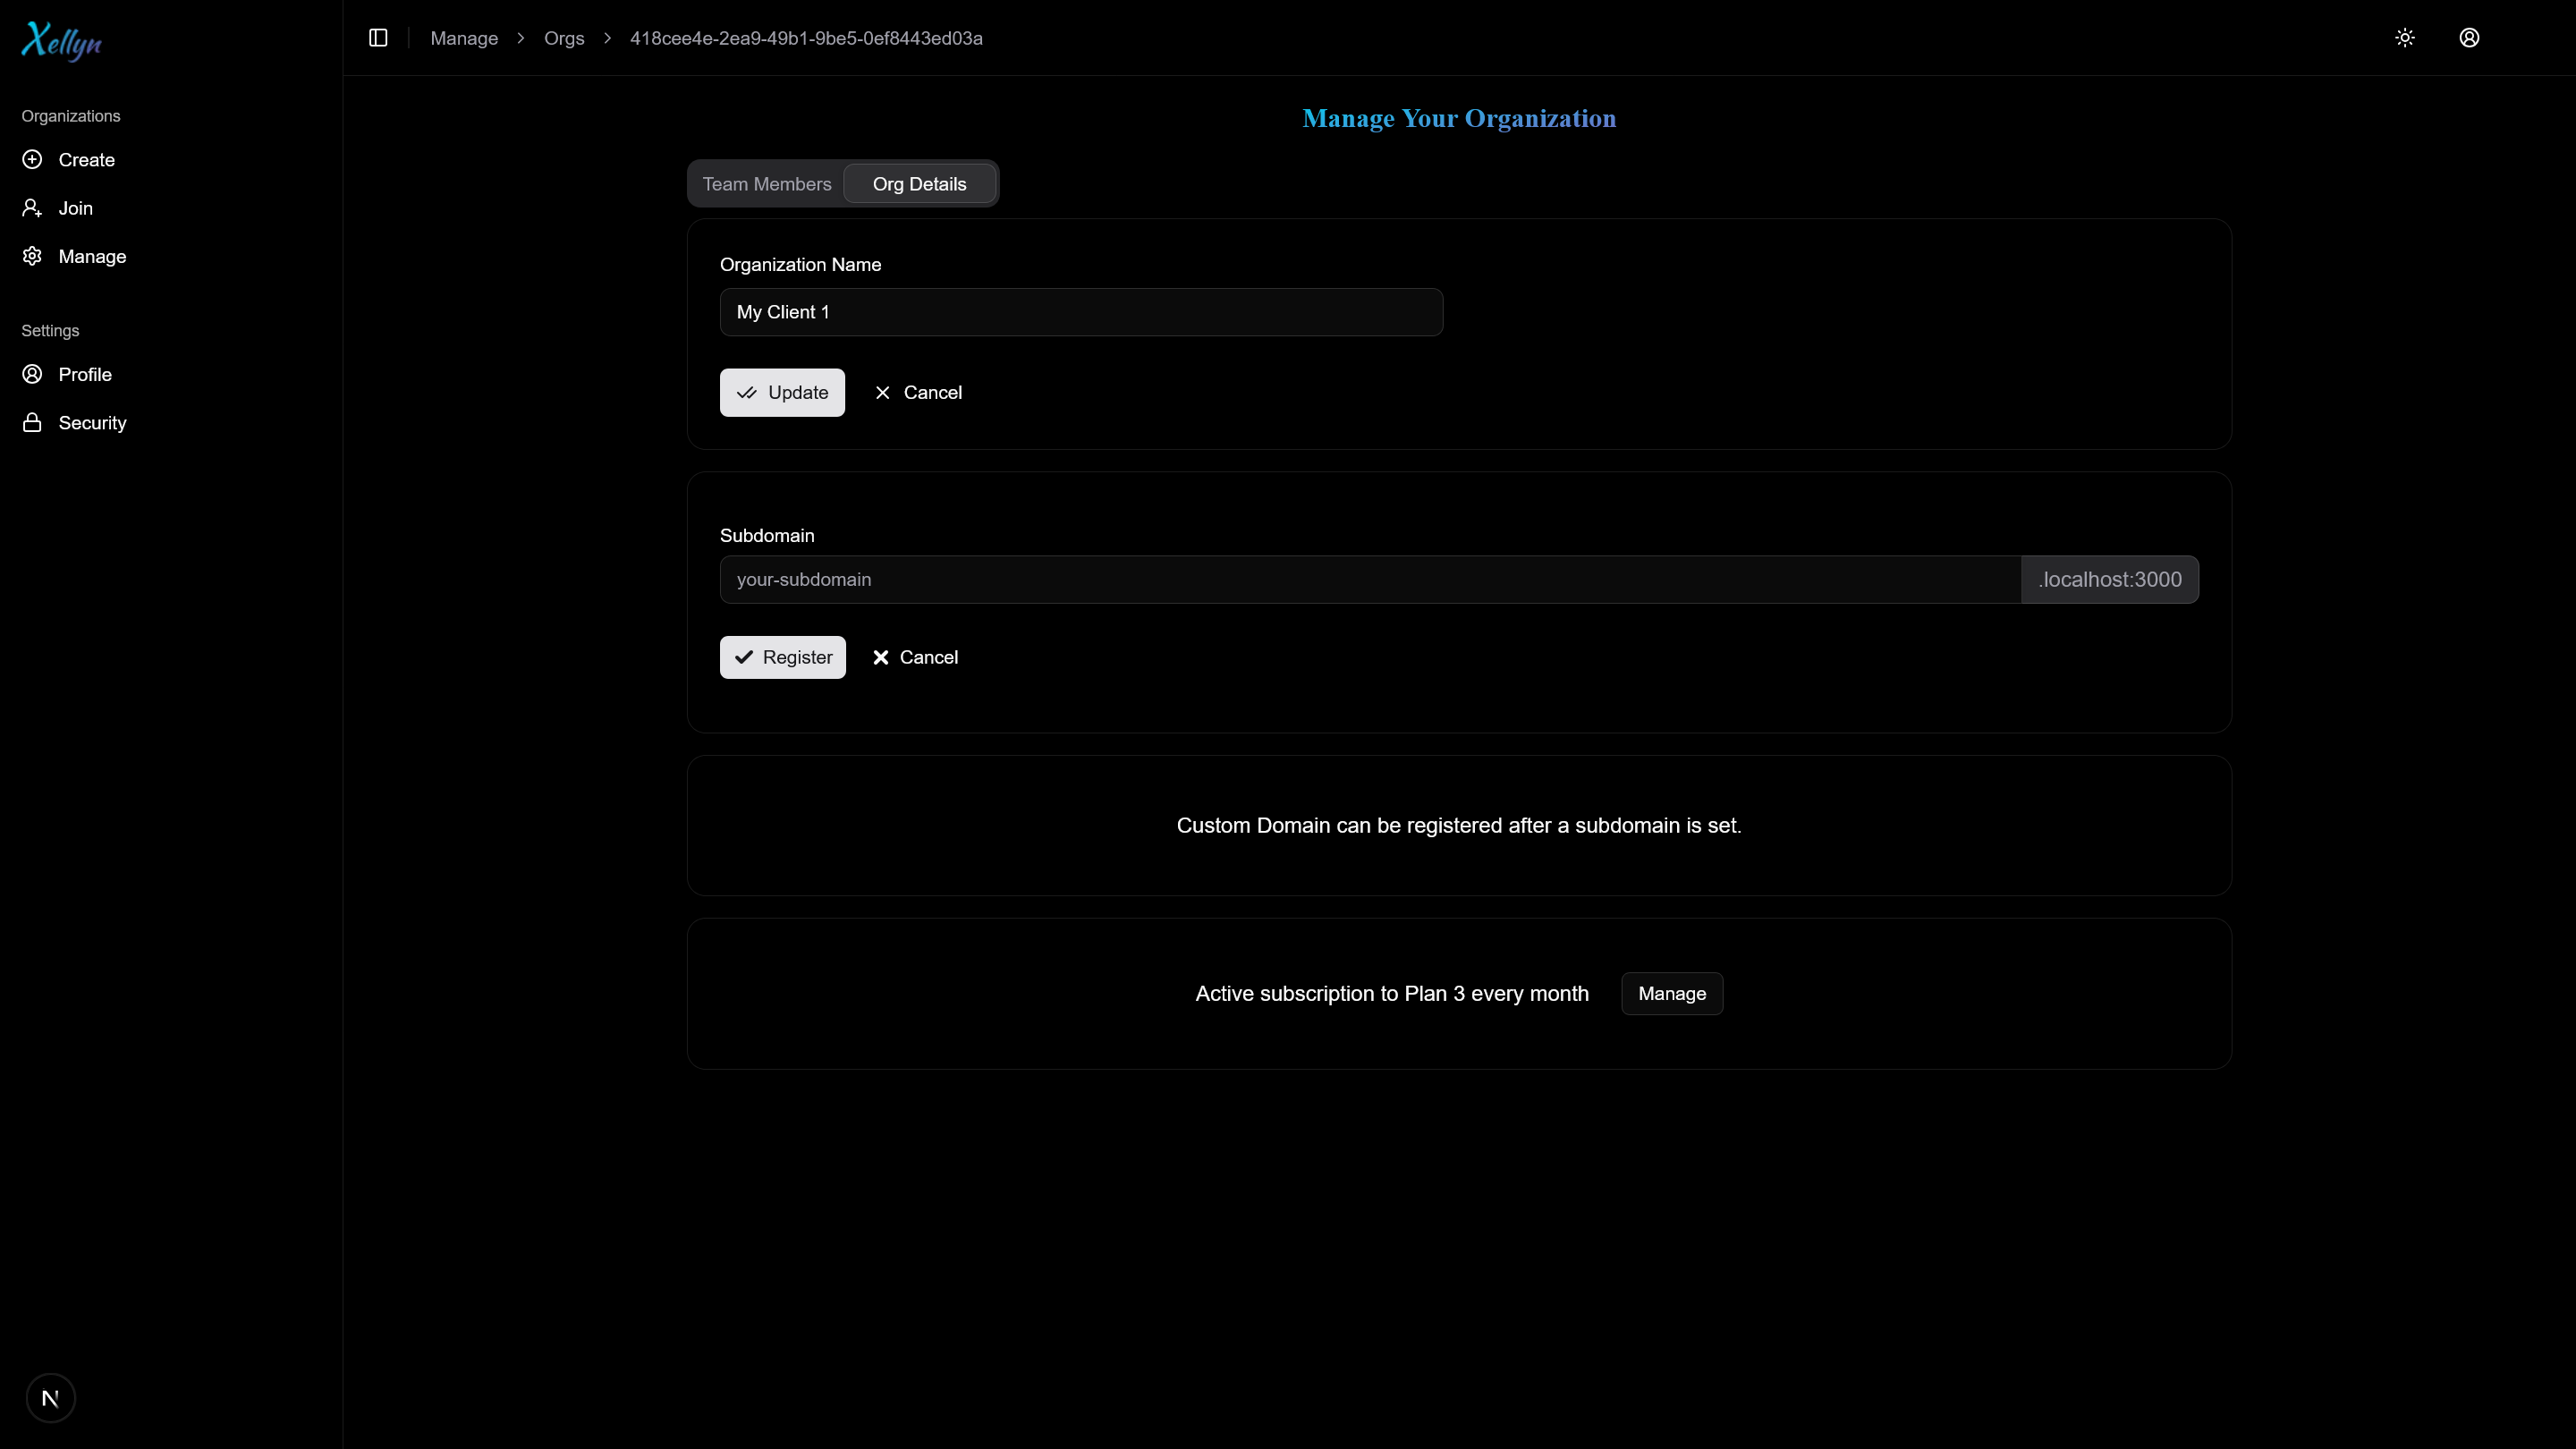Click Register to set the subdomain

click(782, 657)
